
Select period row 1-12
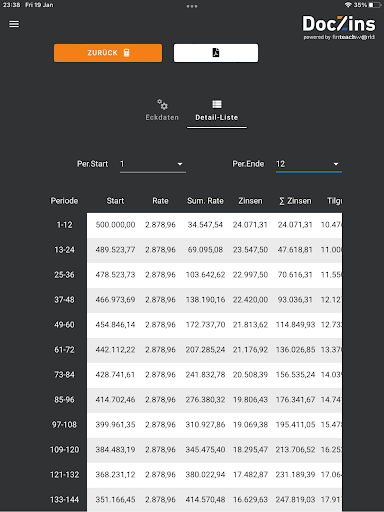pos(64,225)
